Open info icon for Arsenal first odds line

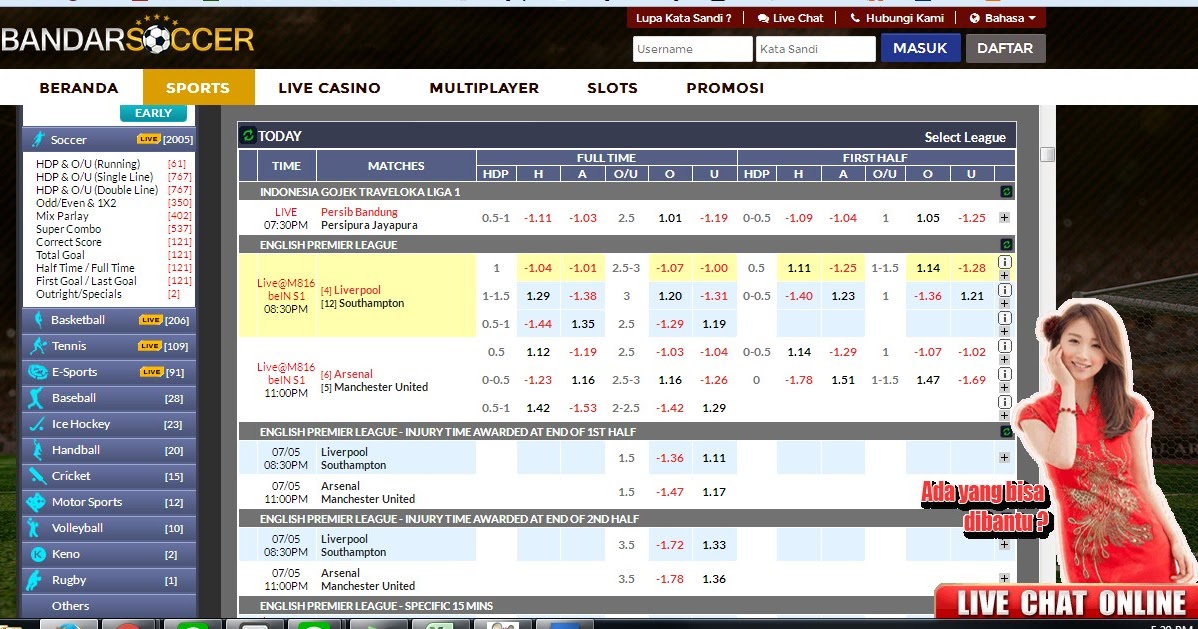tap(1005, 346)
